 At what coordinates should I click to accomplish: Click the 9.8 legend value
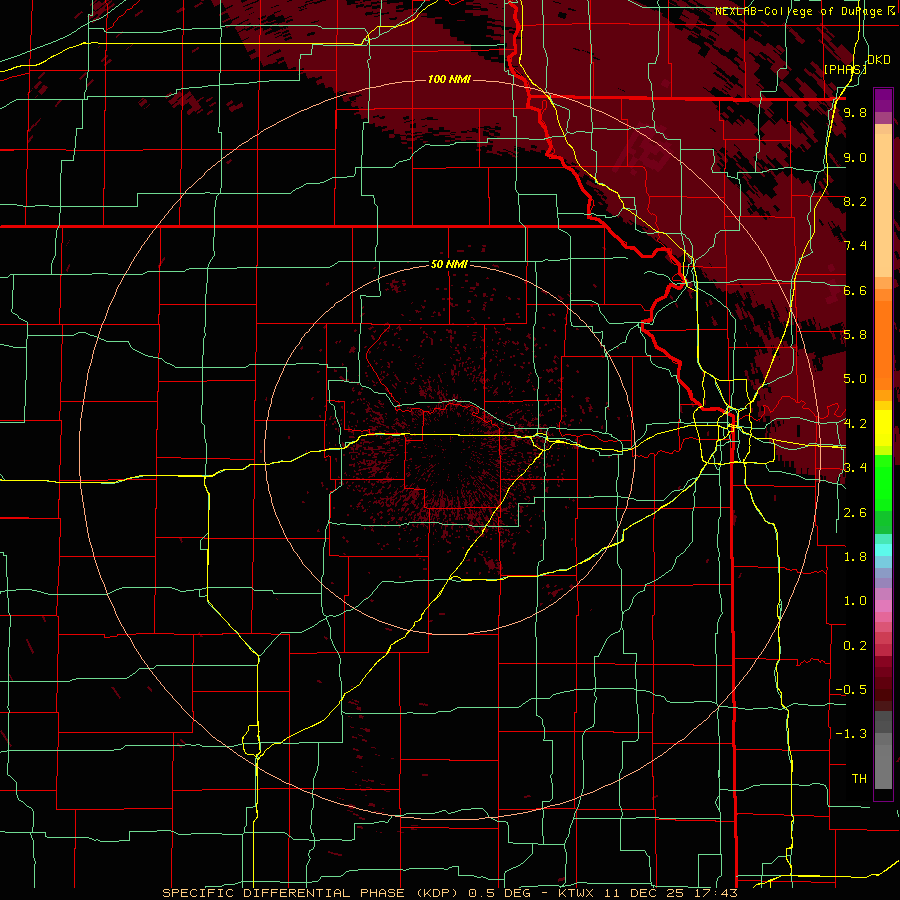[x=855, y=113]
